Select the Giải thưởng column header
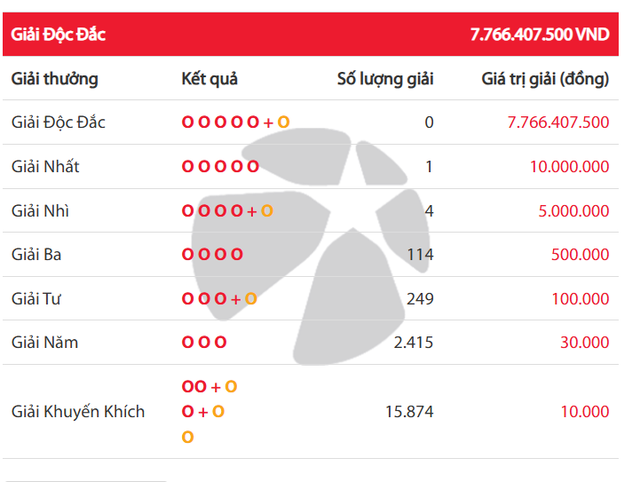This screenshot has height=482, width=640. (54, 79)
